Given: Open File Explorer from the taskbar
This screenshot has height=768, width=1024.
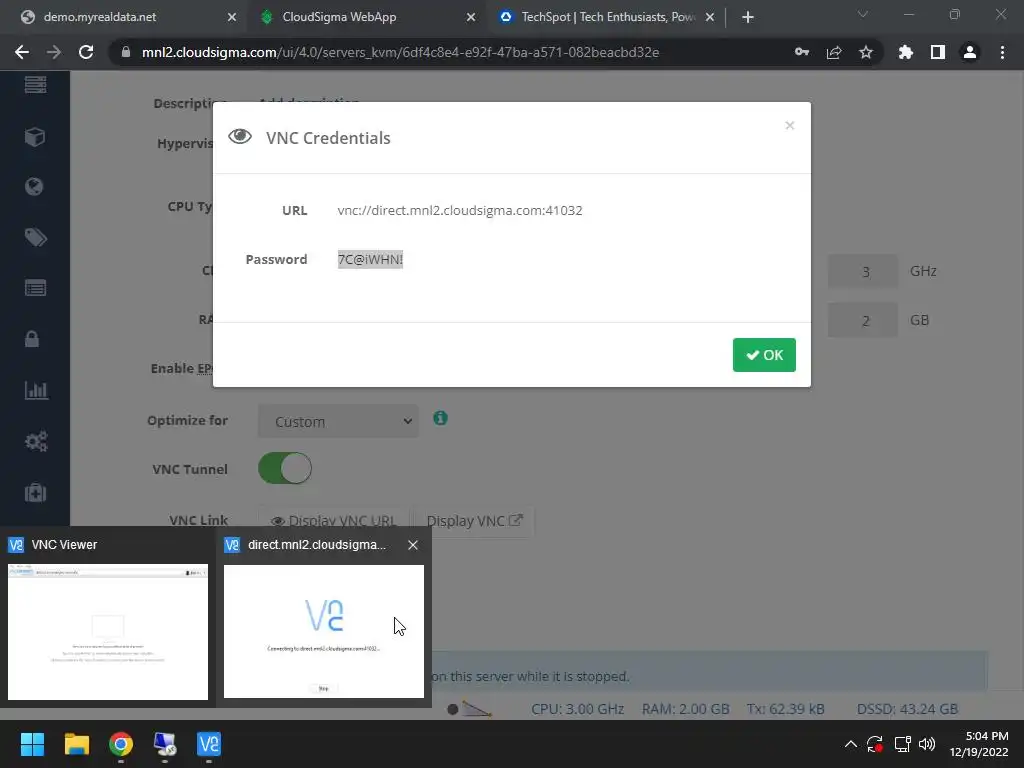Looking at the screenshot, I should pos(76,744).
